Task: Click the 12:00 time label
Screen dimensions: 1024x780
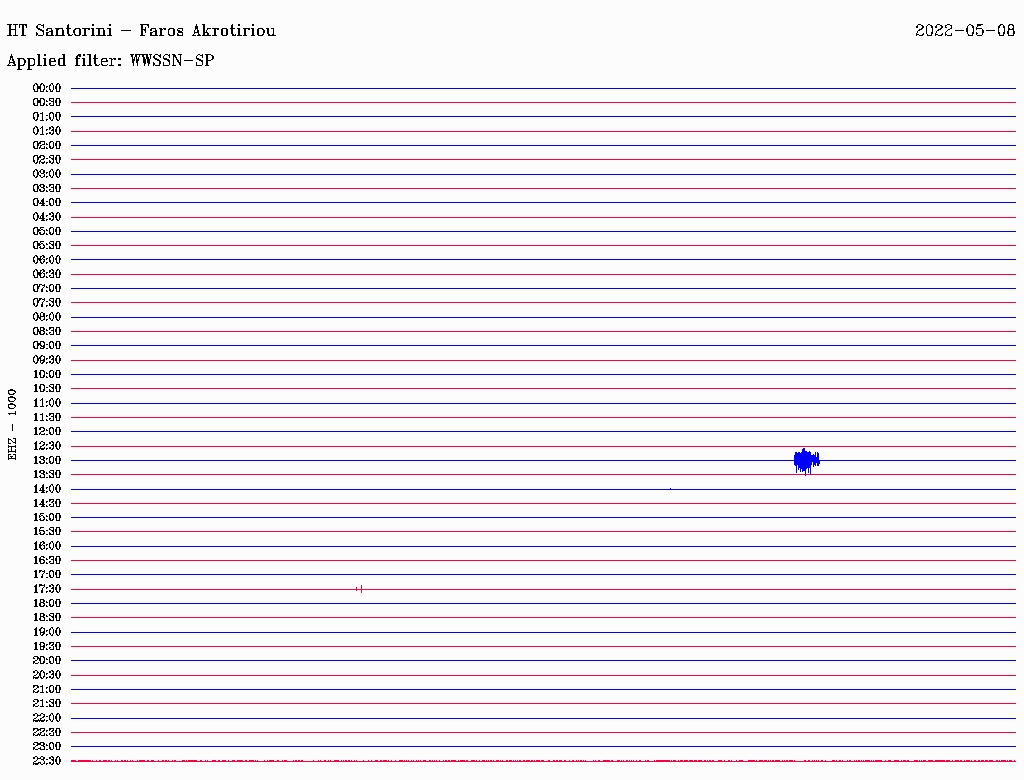Action: (x=47, y=432)
